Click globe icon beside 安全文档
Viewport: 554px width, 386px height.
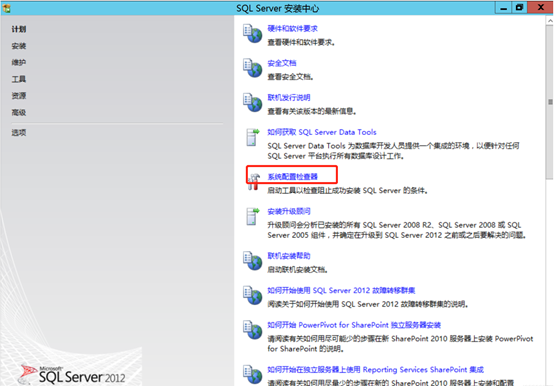252,68
